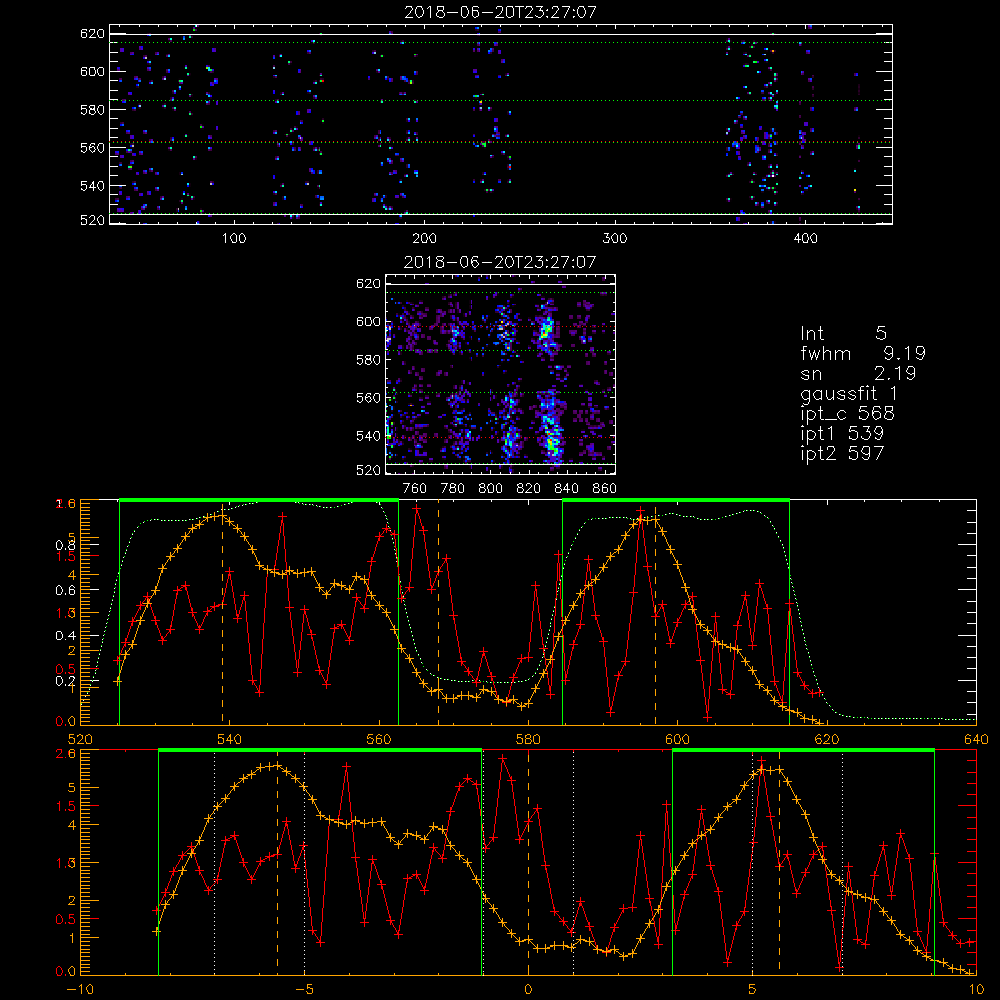
Task: Click x-axis label 840 under the middle image
Action: [566, 489]
